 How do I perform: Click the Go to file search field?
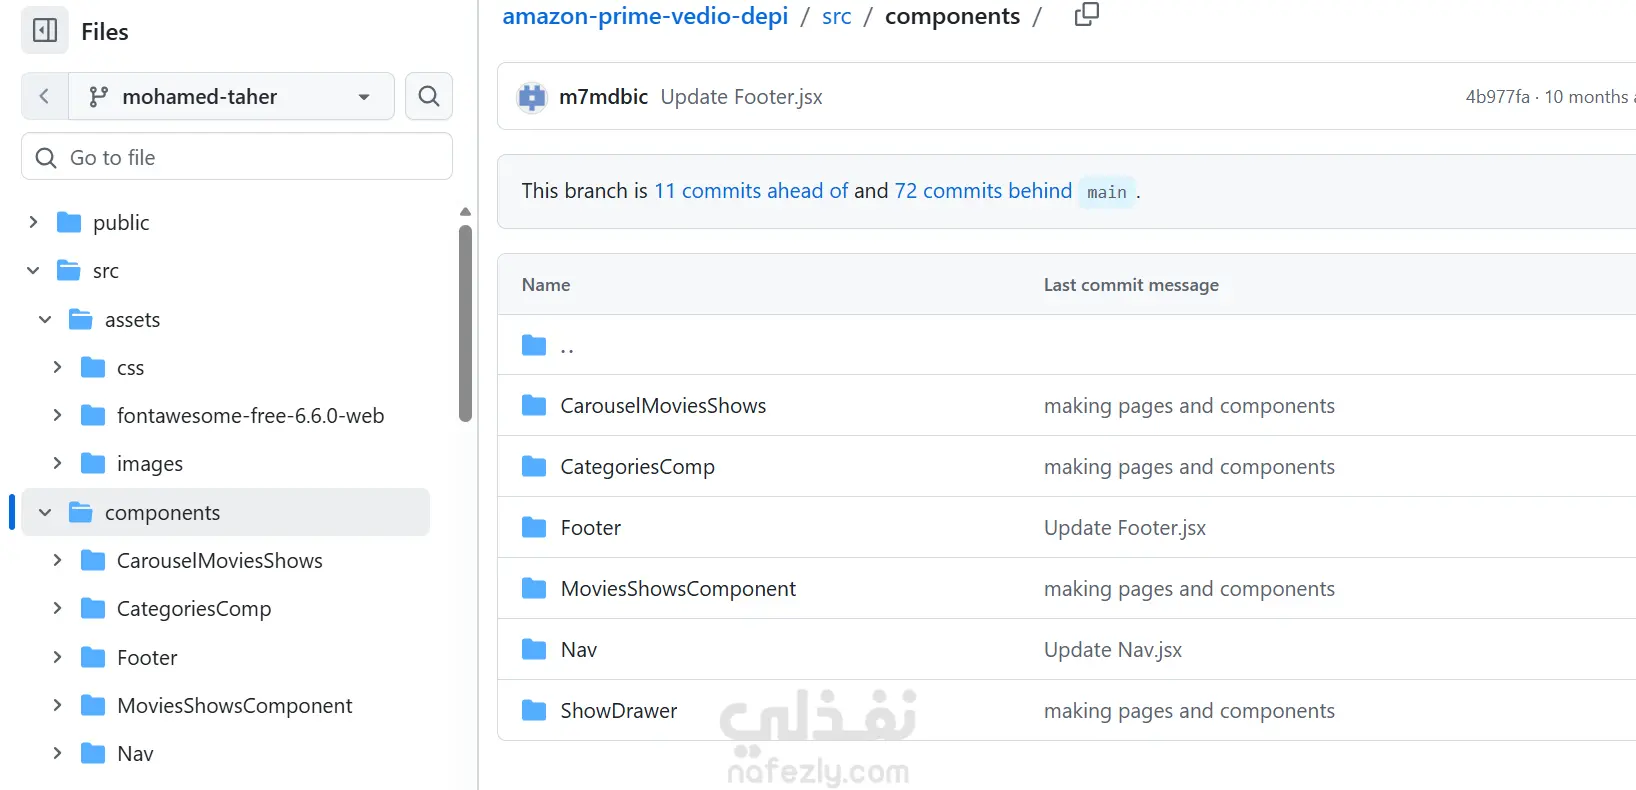[x=237, y=157]
